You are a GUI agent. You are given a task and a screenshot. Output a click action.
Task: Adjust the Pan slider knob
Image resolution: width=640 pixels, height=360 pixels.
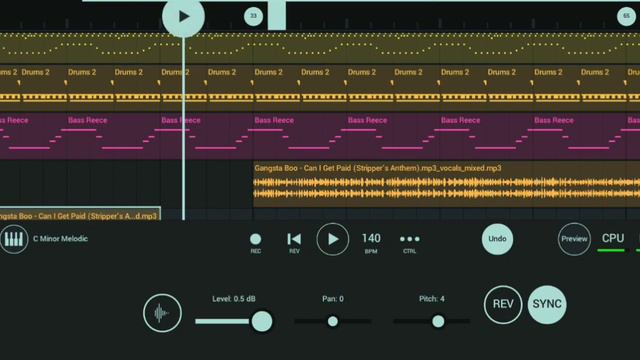point(333,322)
